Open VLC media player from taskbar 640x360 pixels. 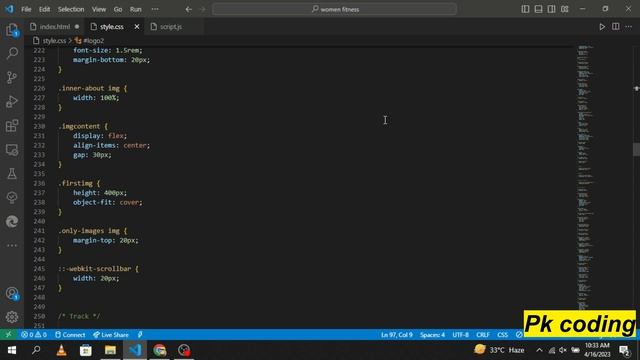pos(61,350)
